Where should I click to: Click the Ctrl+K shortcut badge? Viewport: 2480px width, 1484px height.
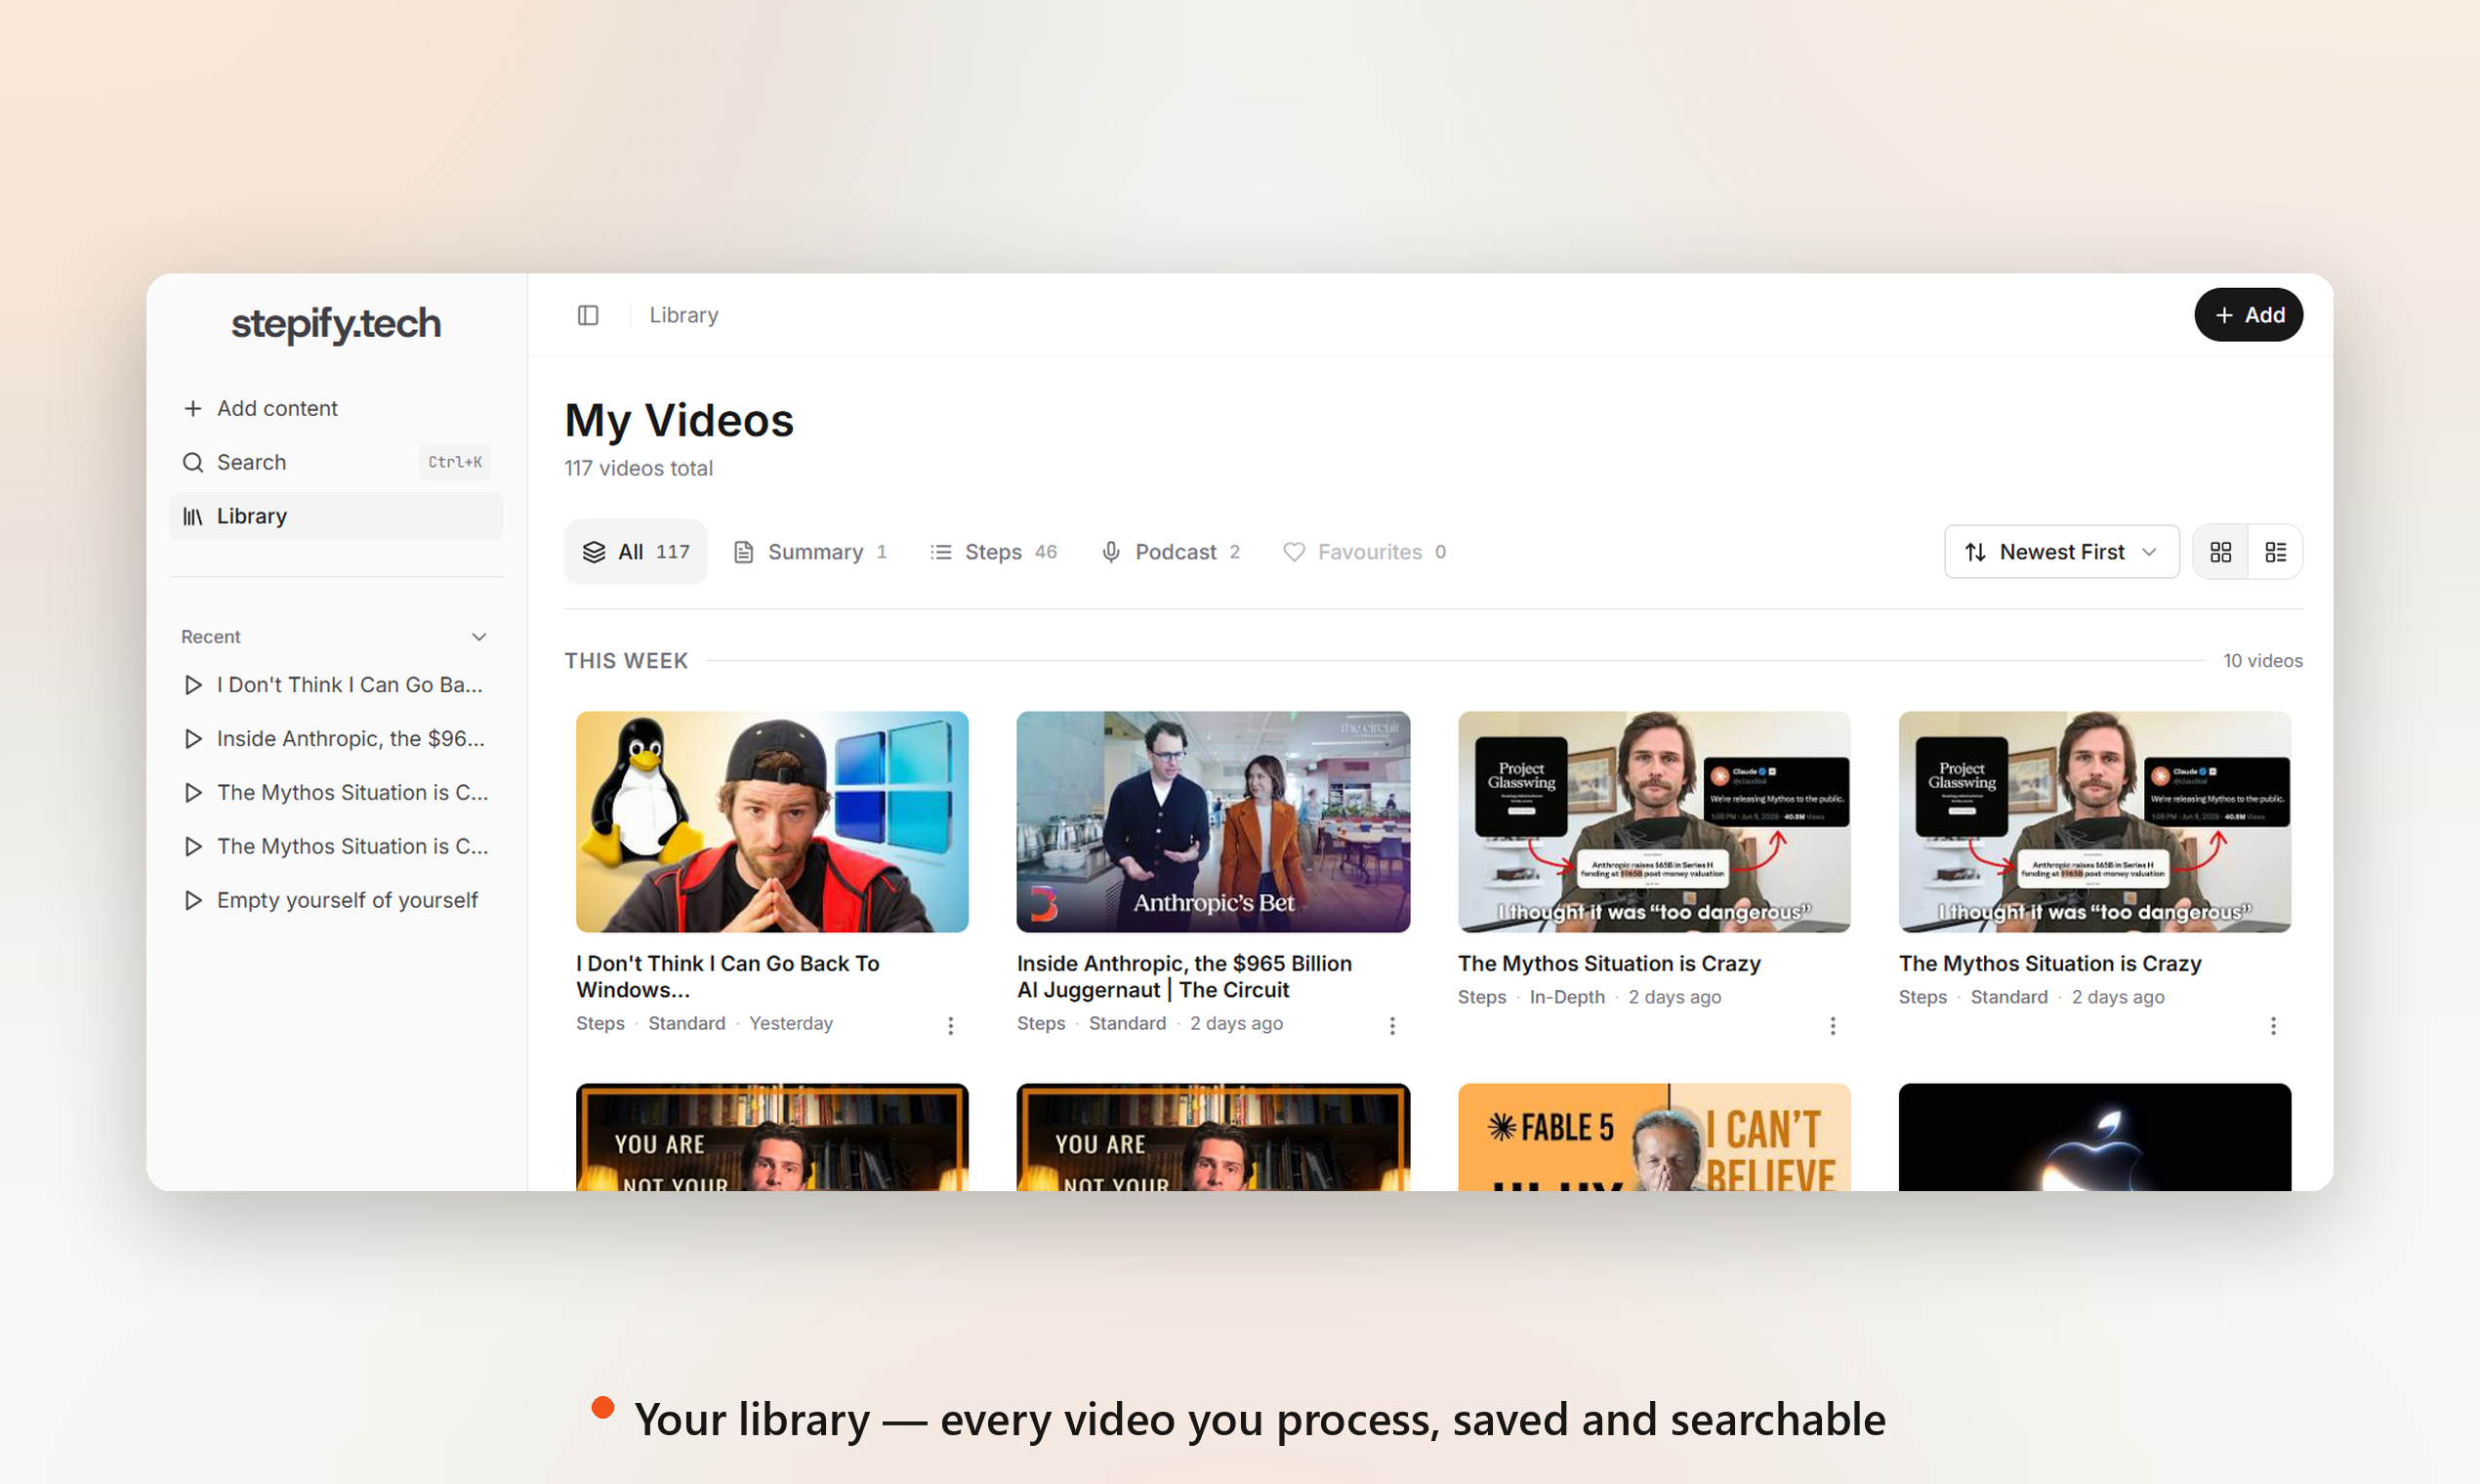tap(455, 462)
